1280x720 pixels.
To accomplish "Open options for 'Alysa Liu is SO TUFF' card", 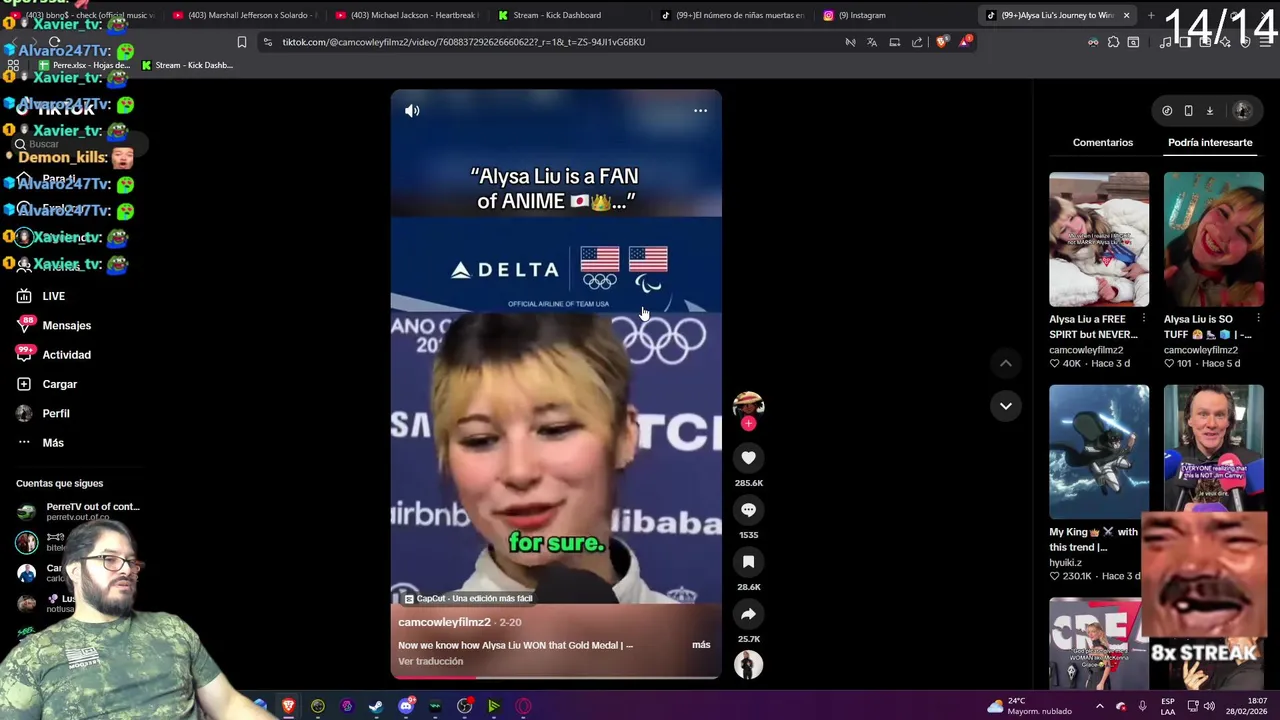I will point(1258,319).
